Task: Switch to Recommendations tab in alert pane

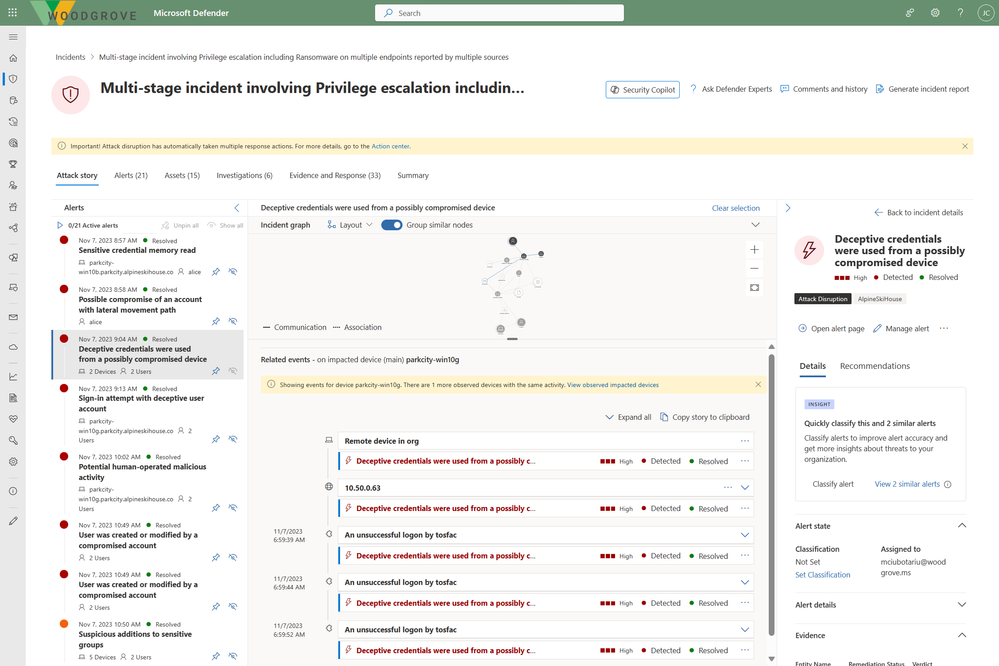Action: [x=874, y=366]
